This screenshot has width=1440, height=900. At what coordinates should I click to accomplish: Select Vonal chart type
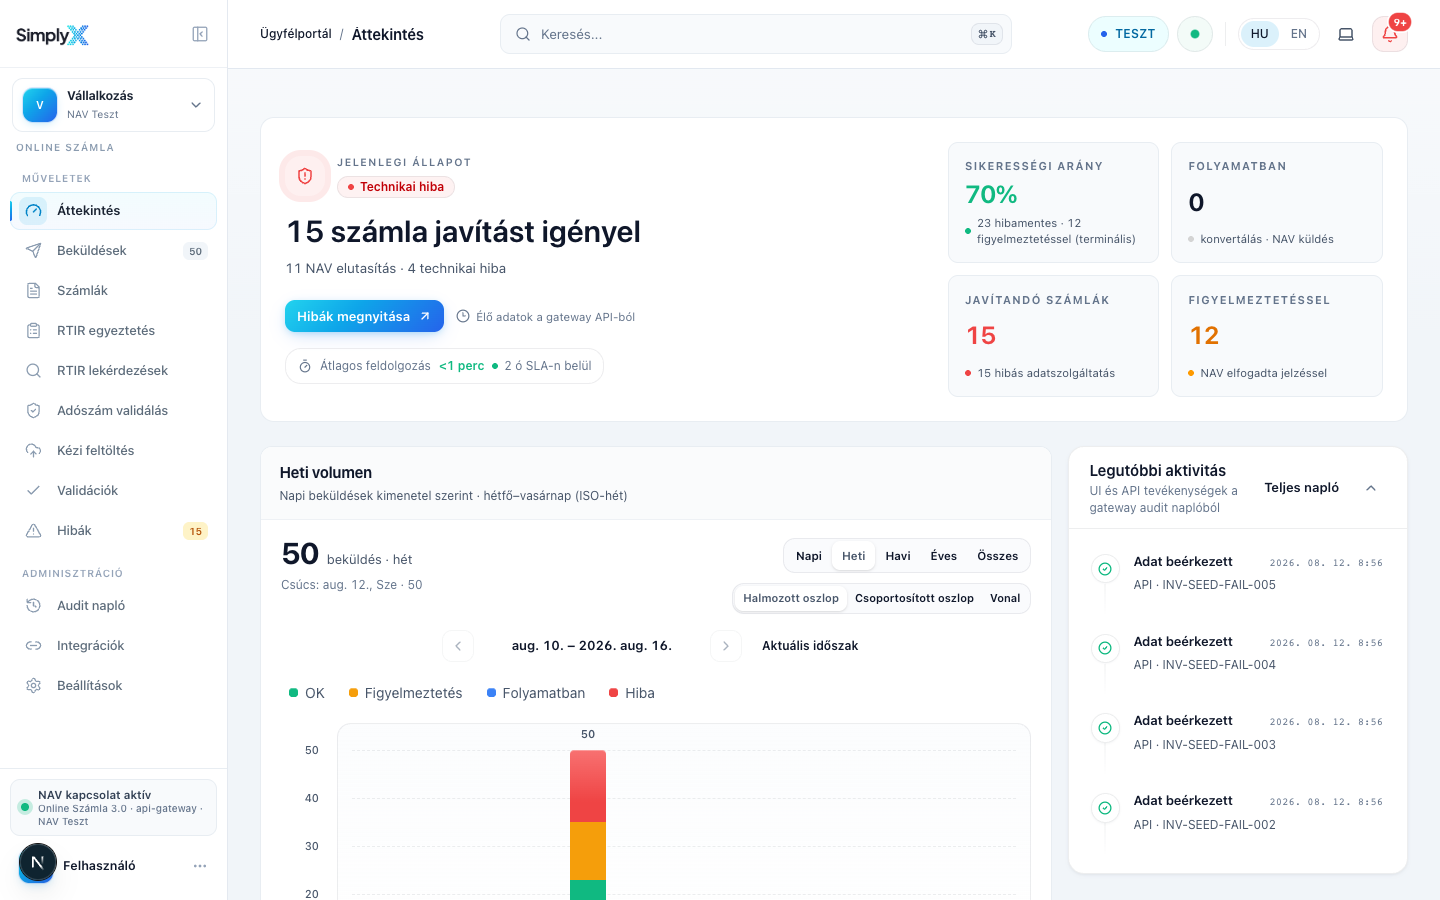tap(1005, 598)
